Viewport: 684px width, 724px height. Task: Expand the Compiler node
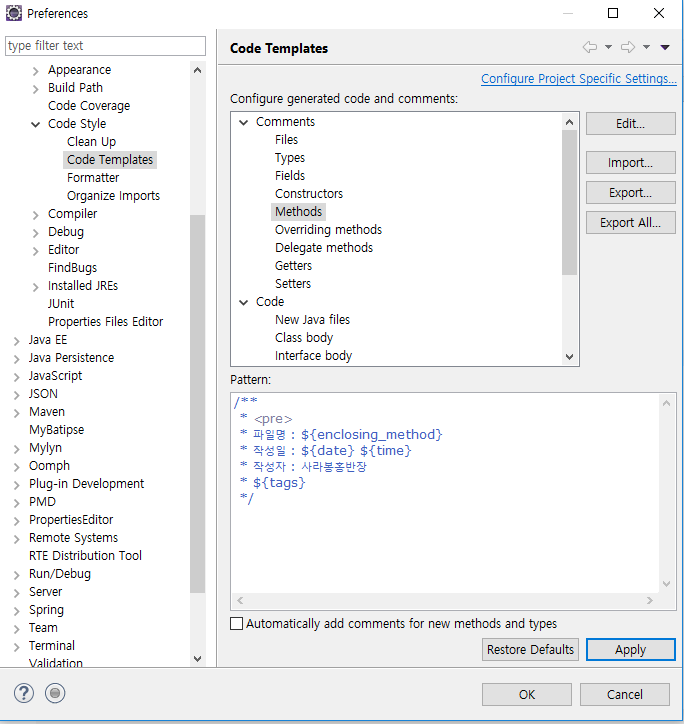click(x=36, y=215)
